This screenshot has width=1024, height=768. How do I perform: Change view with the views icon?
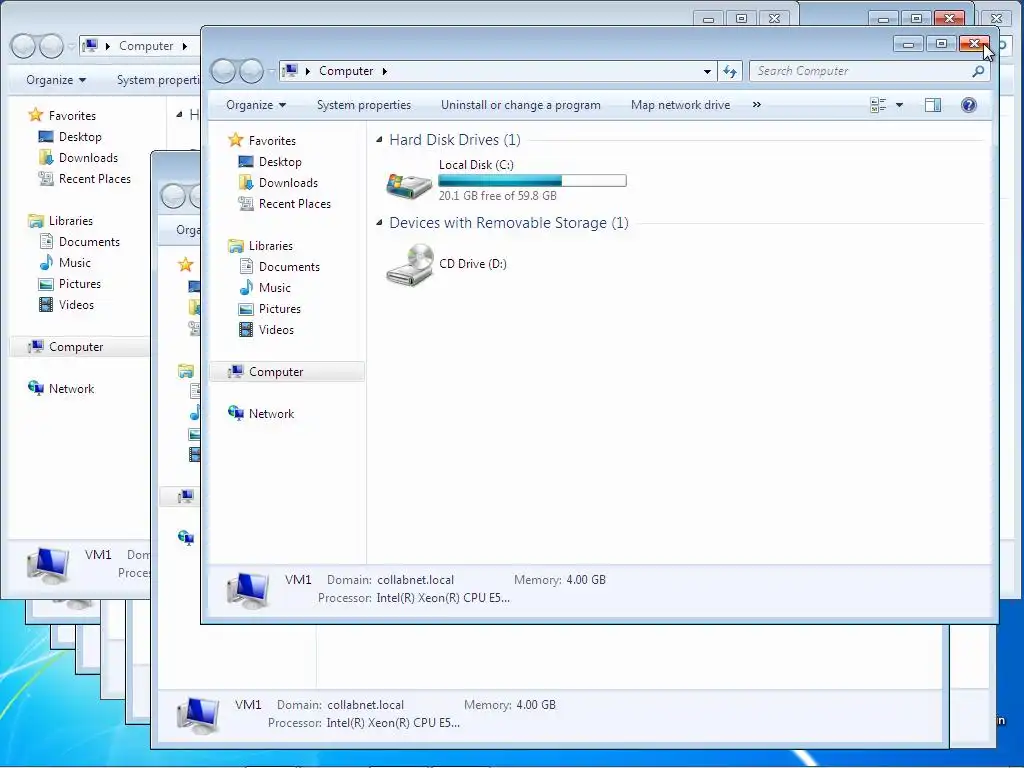(878, 105)
